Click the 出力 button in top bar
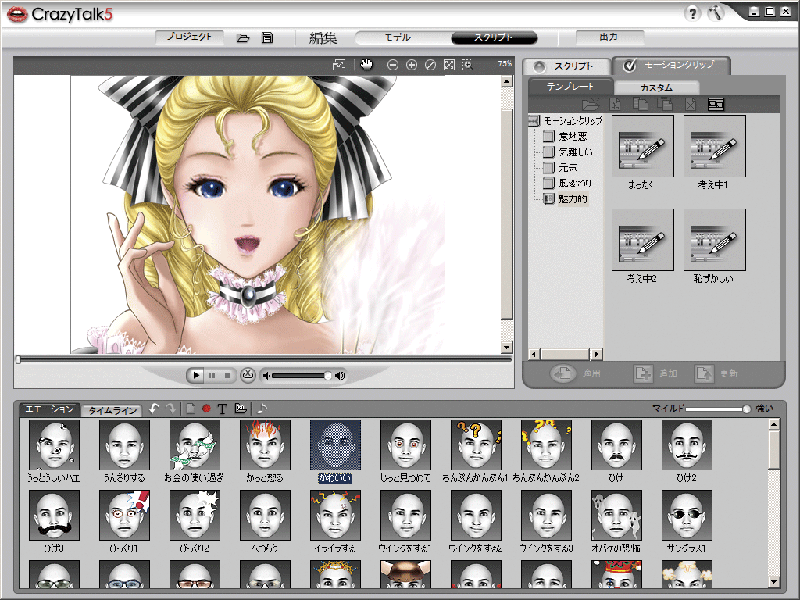The image size is (800, 600). [609, 38]
